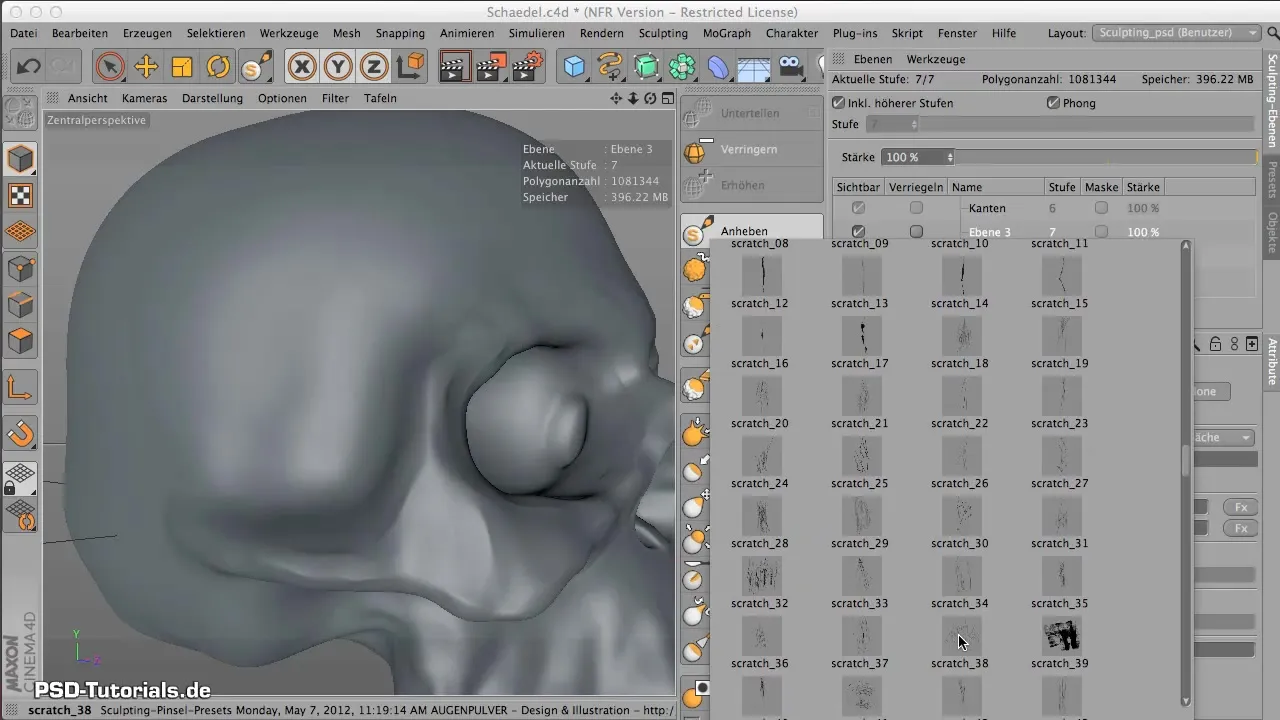Click the coordinate system icon
Viewport: 1280px width, 720px height.
[410, 67]
